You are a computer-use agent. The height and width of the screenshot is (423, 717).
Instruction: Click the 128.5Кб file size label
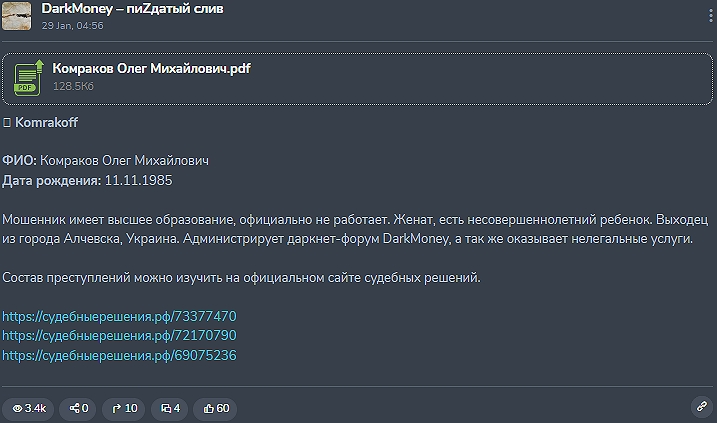[x=74, y=86]
